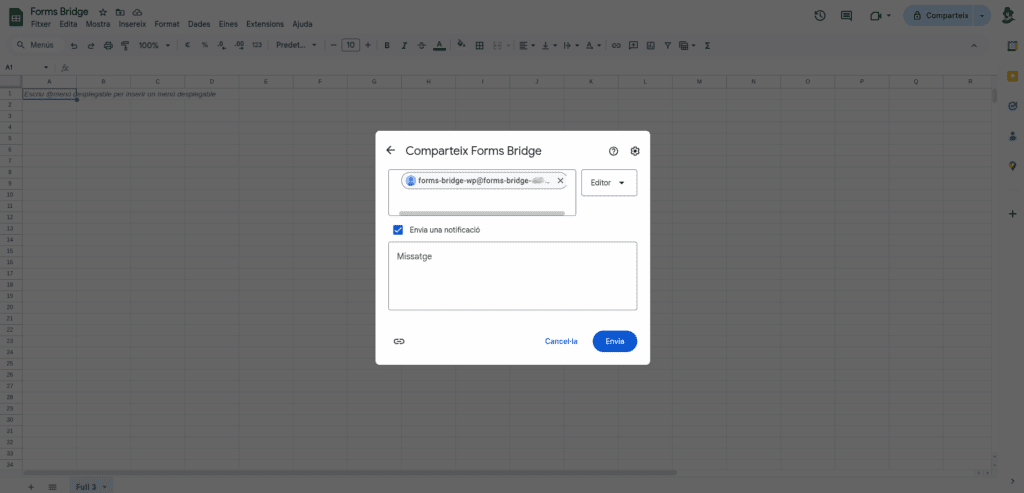Screen dimensions: 1024x493
Task: Open the Dades menu
Action: pos(199,24)
